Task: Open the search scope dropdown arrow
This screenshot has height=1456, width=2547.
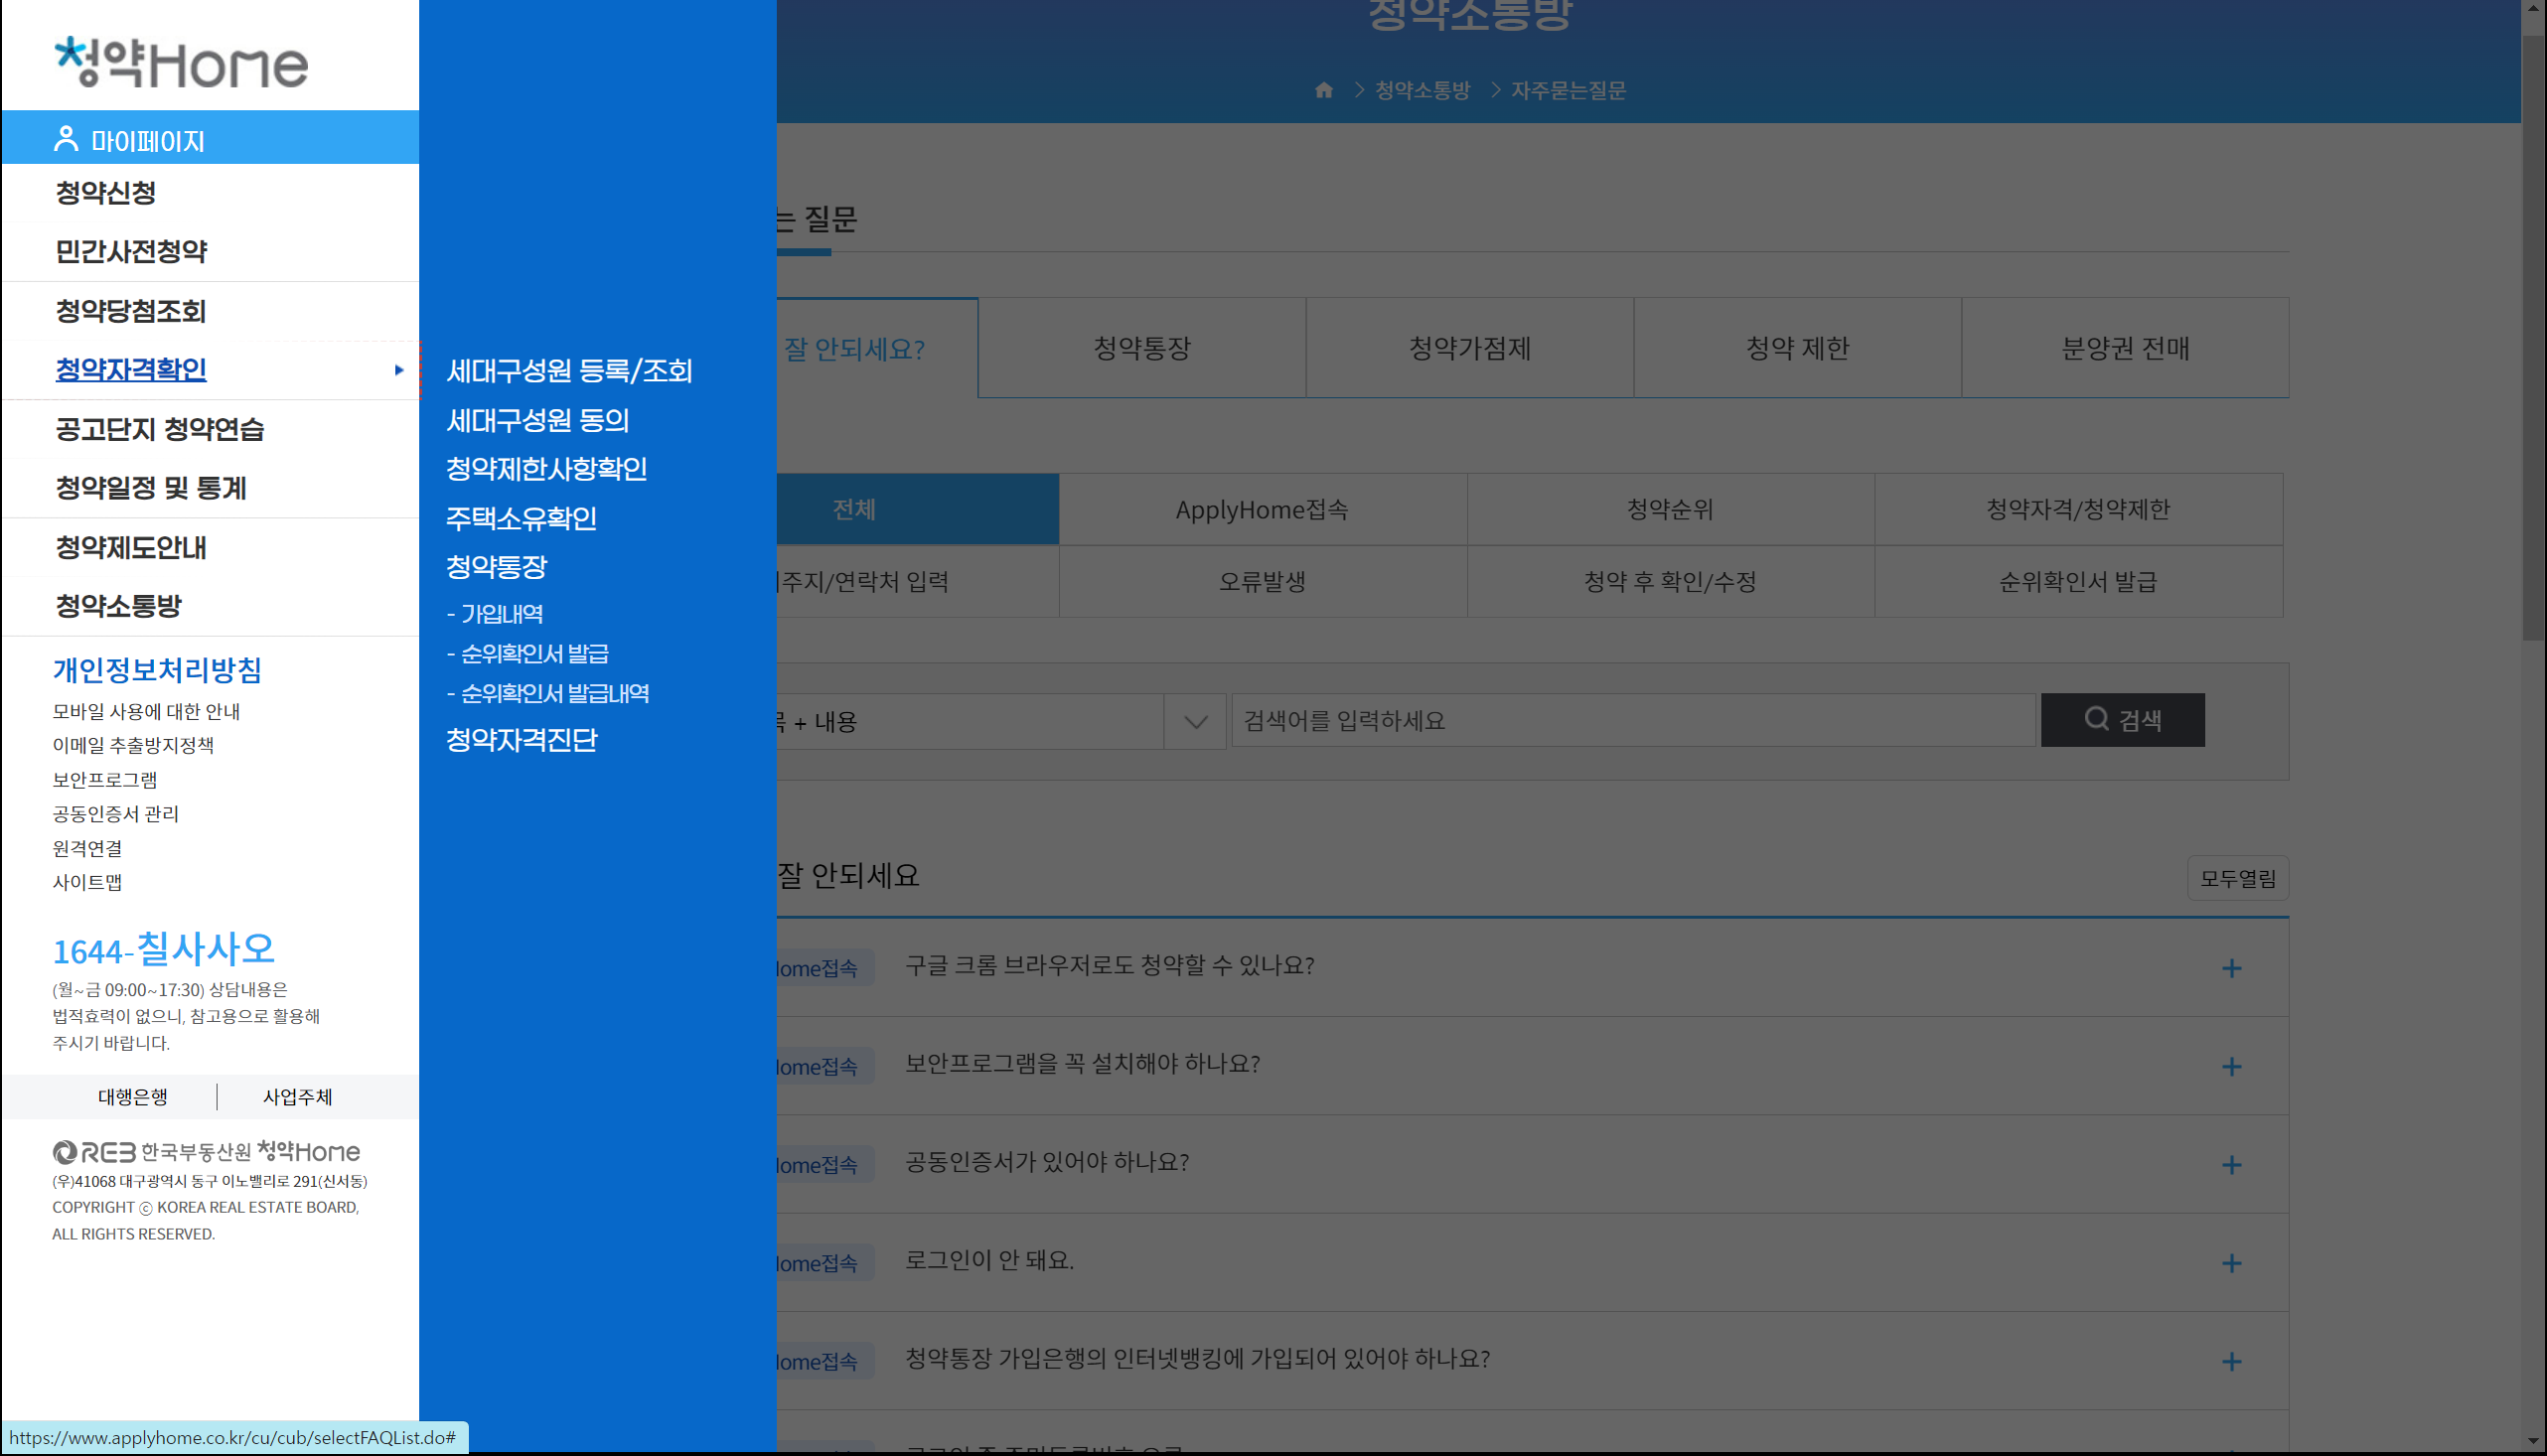Action: coord(1195,721)
